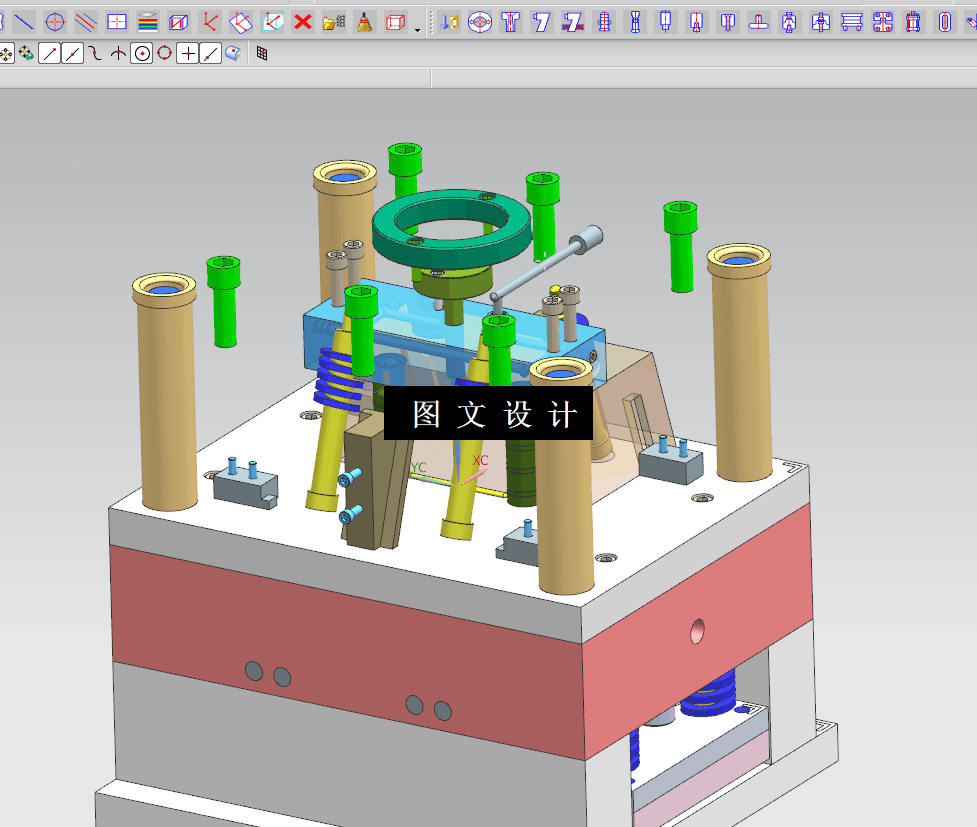Click the bench-shaped support icon
Image resolution: width=977 pixels, height=827 pixels.
point(852,22)
